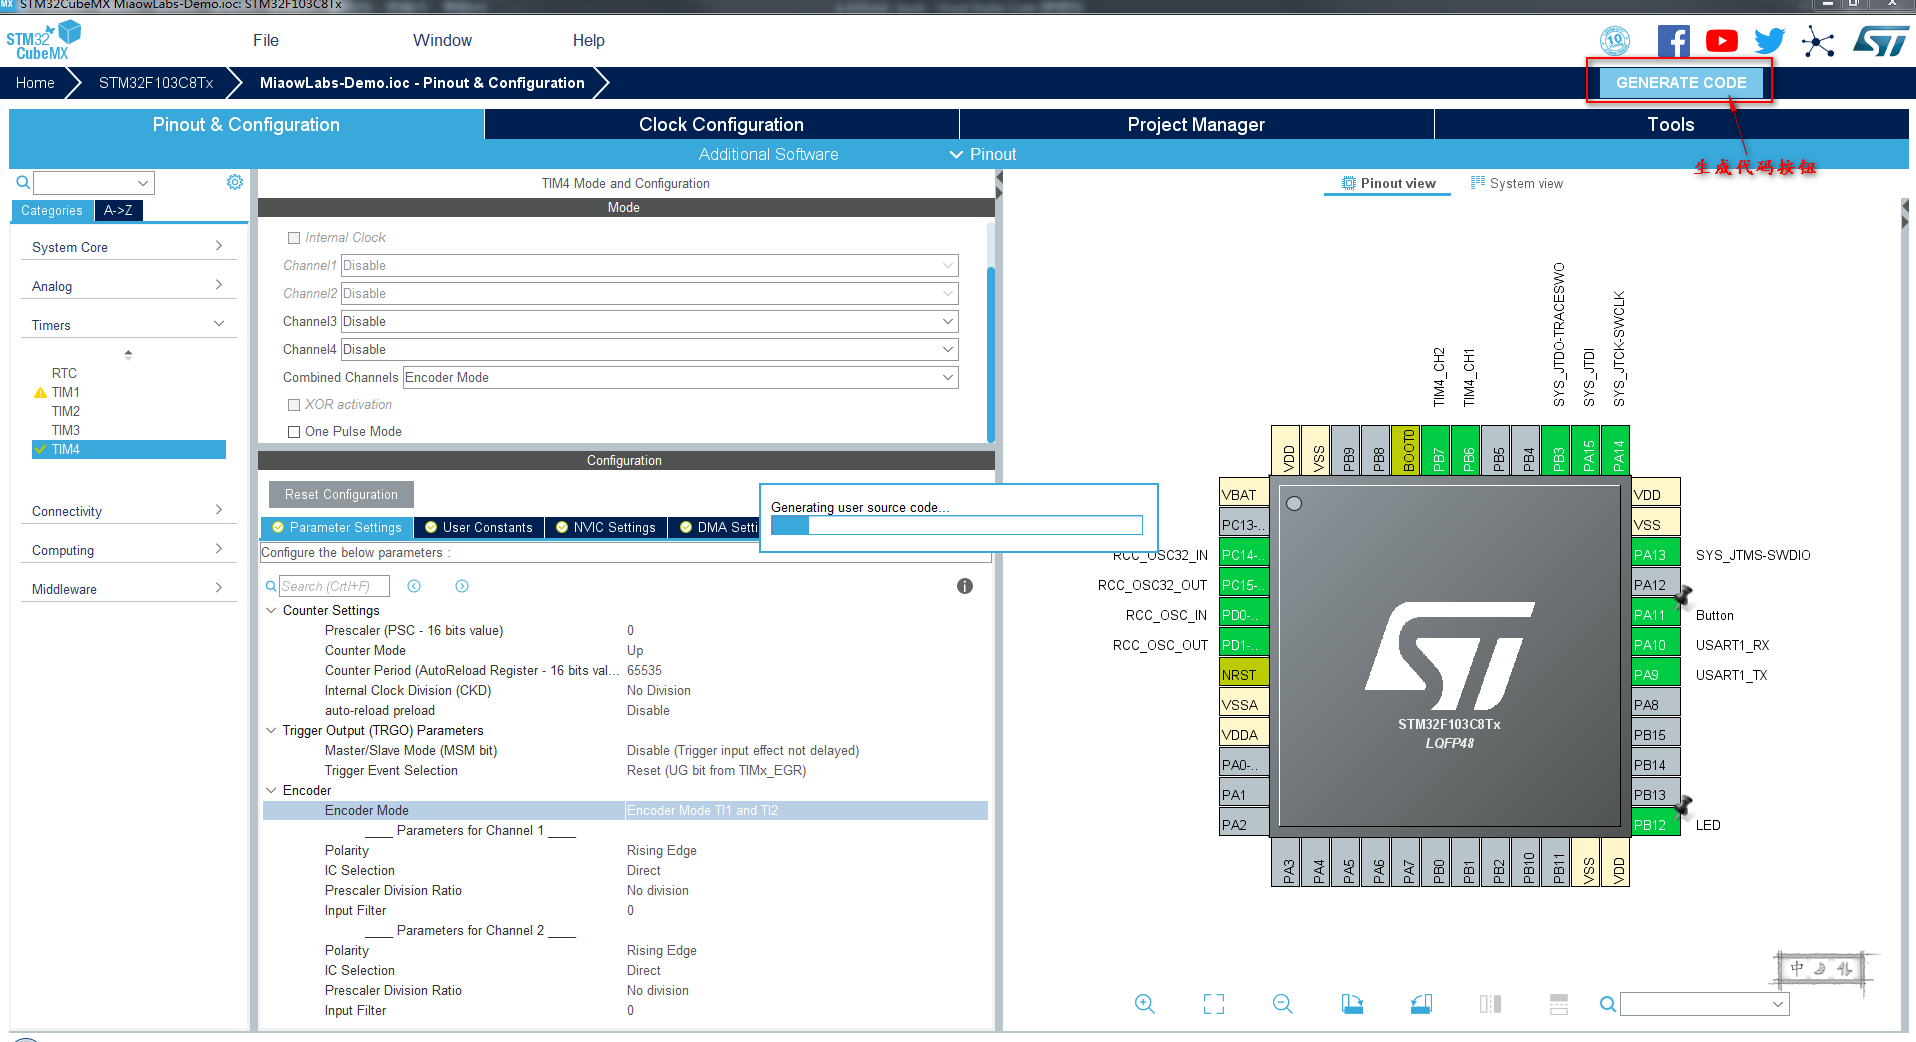
Task: Open the ST Twitter icon
Action: 1770,41
